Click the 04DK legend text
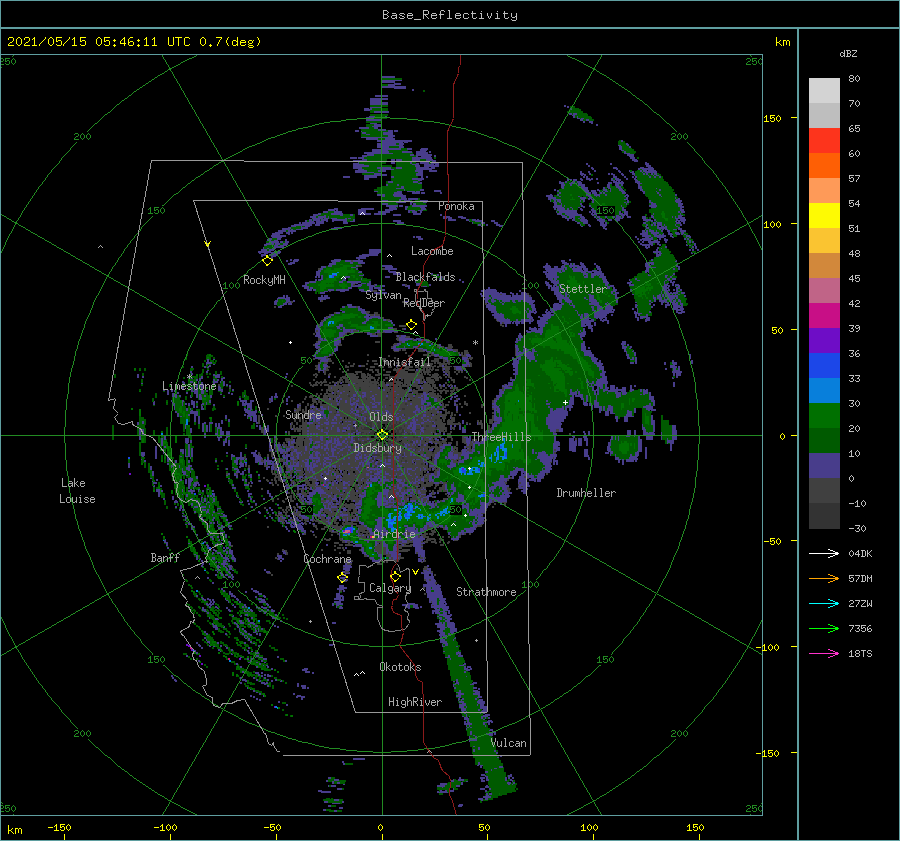The width and height of the screenshot is (900, 841). (860, 553)
